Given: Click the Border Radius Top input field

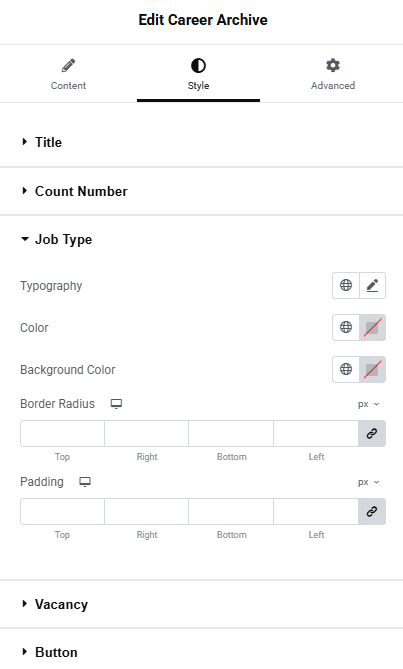Looking at the screenshot, I should 62,433.
